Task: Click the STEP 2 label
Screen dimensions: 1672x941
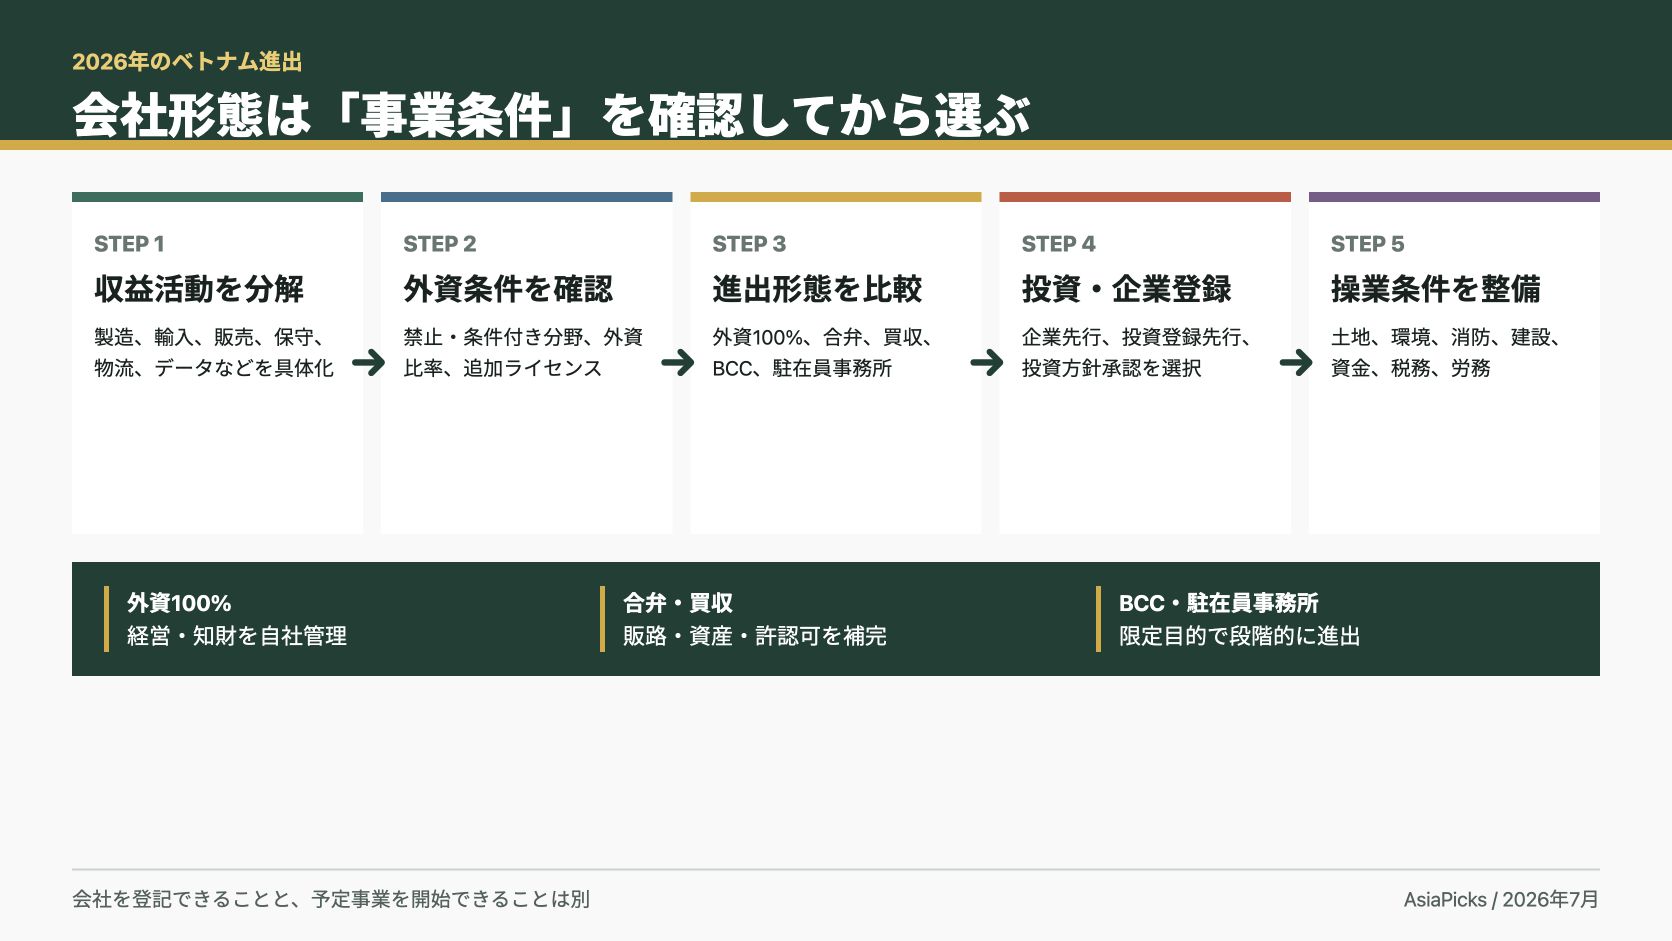Action: (x=440, y=244)
